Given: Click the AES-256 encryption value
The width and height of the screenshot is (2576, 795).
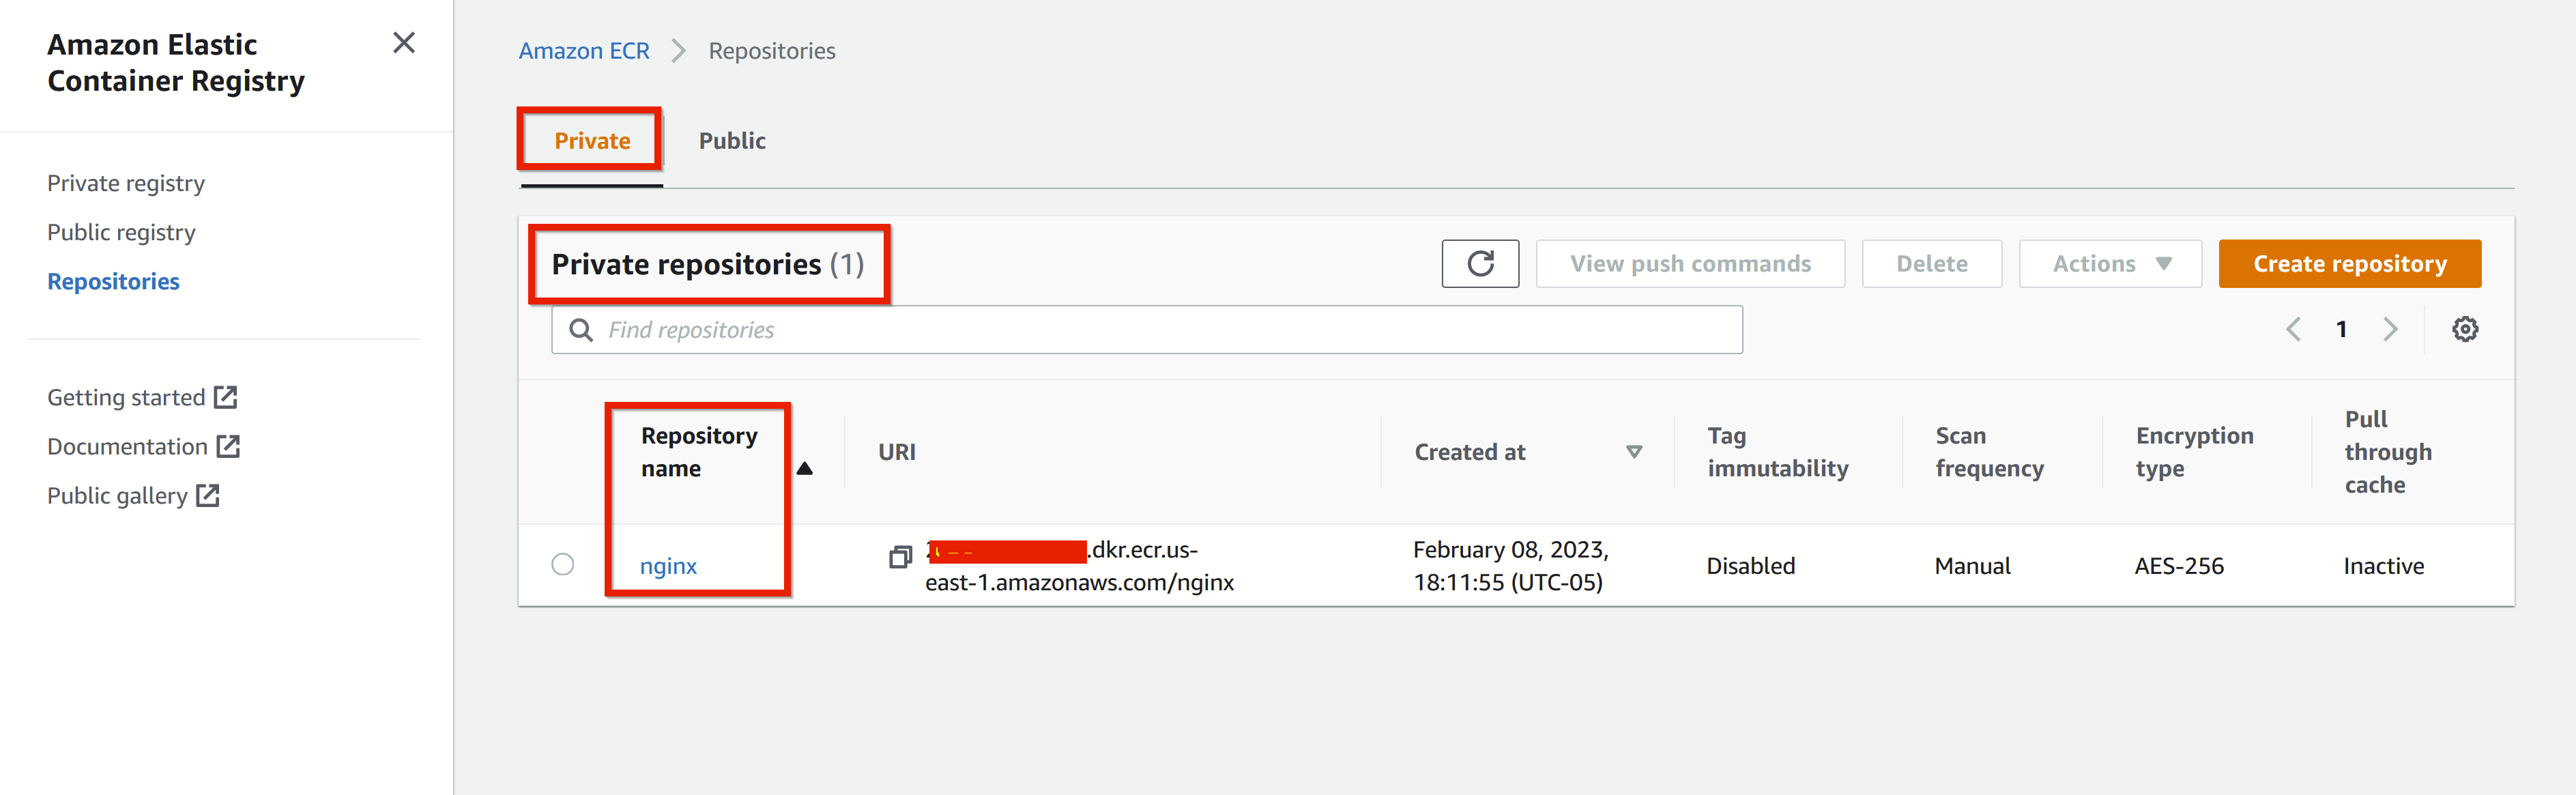Looking at the screenshot, I should (x=2179, y=566).
